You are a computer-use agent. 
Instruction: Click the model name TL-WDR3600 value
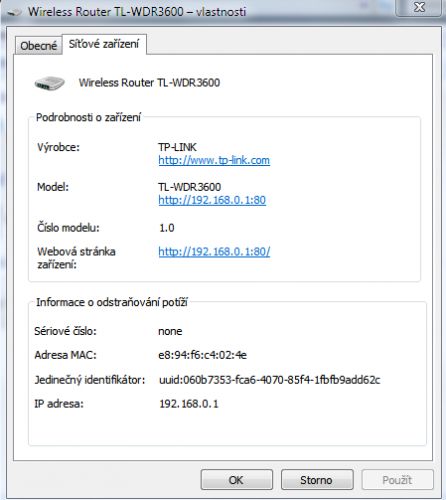pos(189,187)
